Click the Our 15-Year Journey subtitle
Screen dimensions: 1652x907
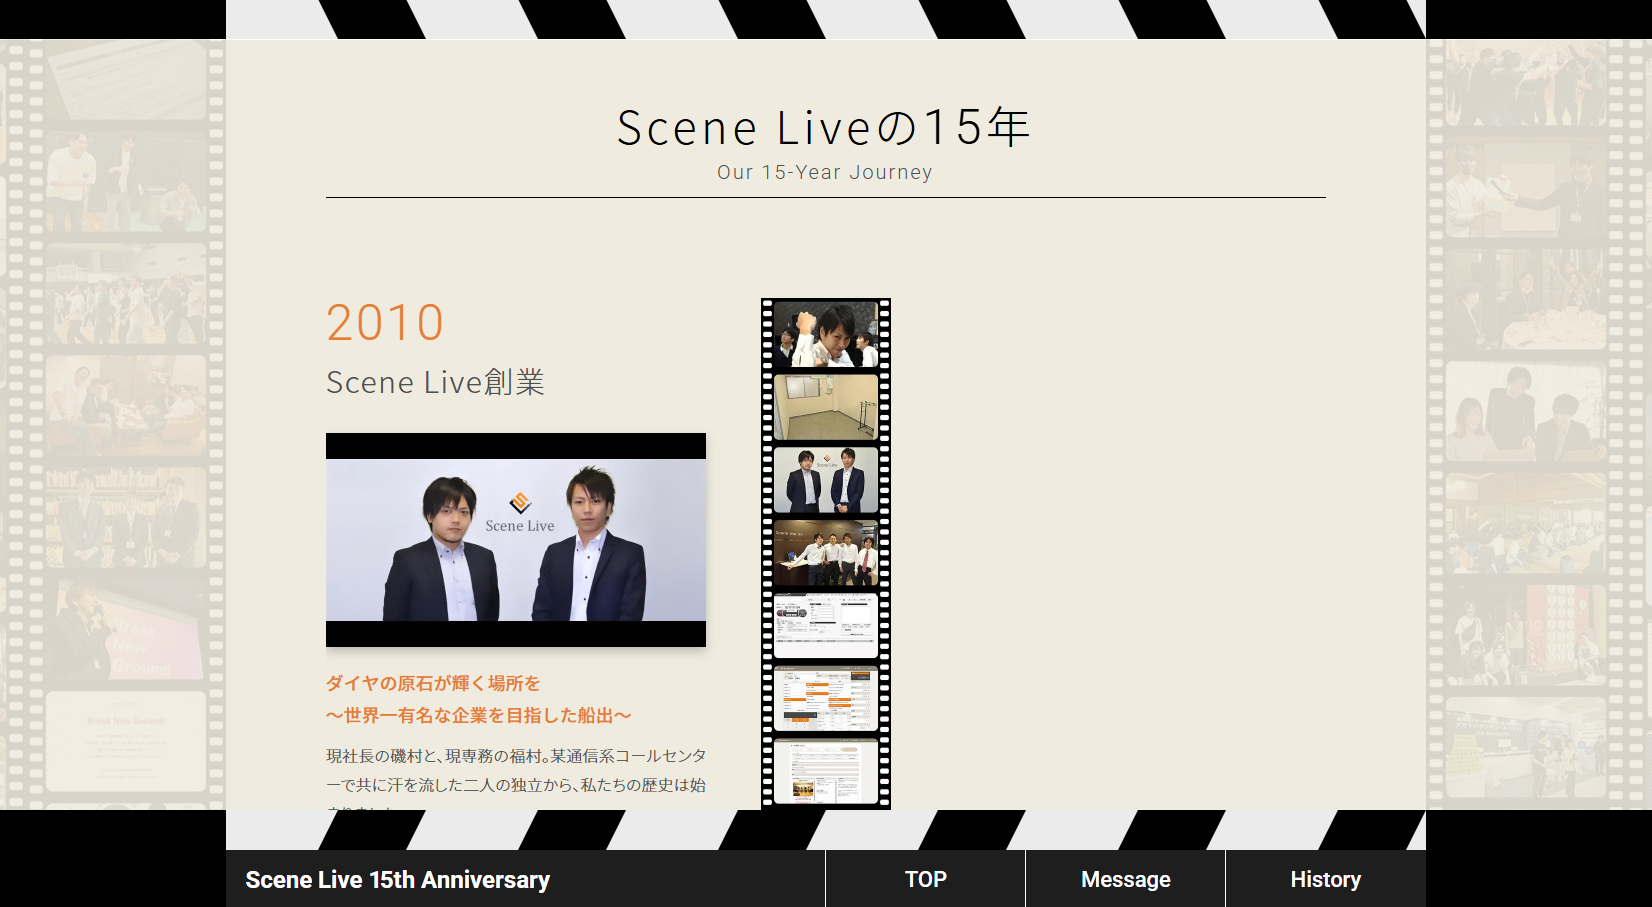(825, 172)
